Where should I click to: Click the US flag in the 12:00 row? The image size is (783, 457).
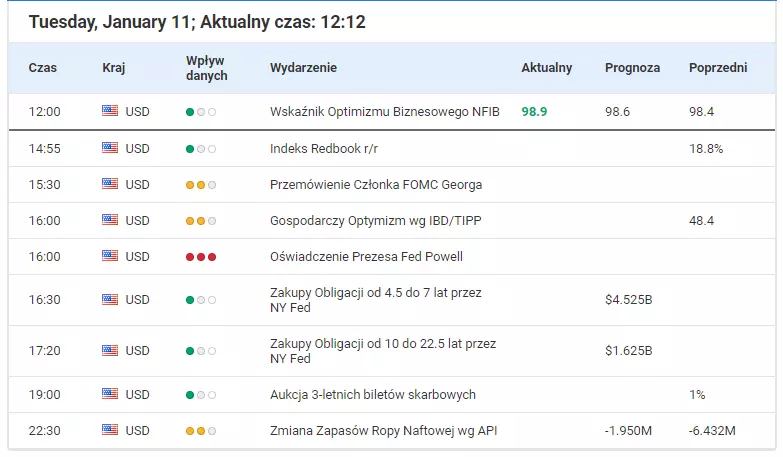[x=110, y=111]
